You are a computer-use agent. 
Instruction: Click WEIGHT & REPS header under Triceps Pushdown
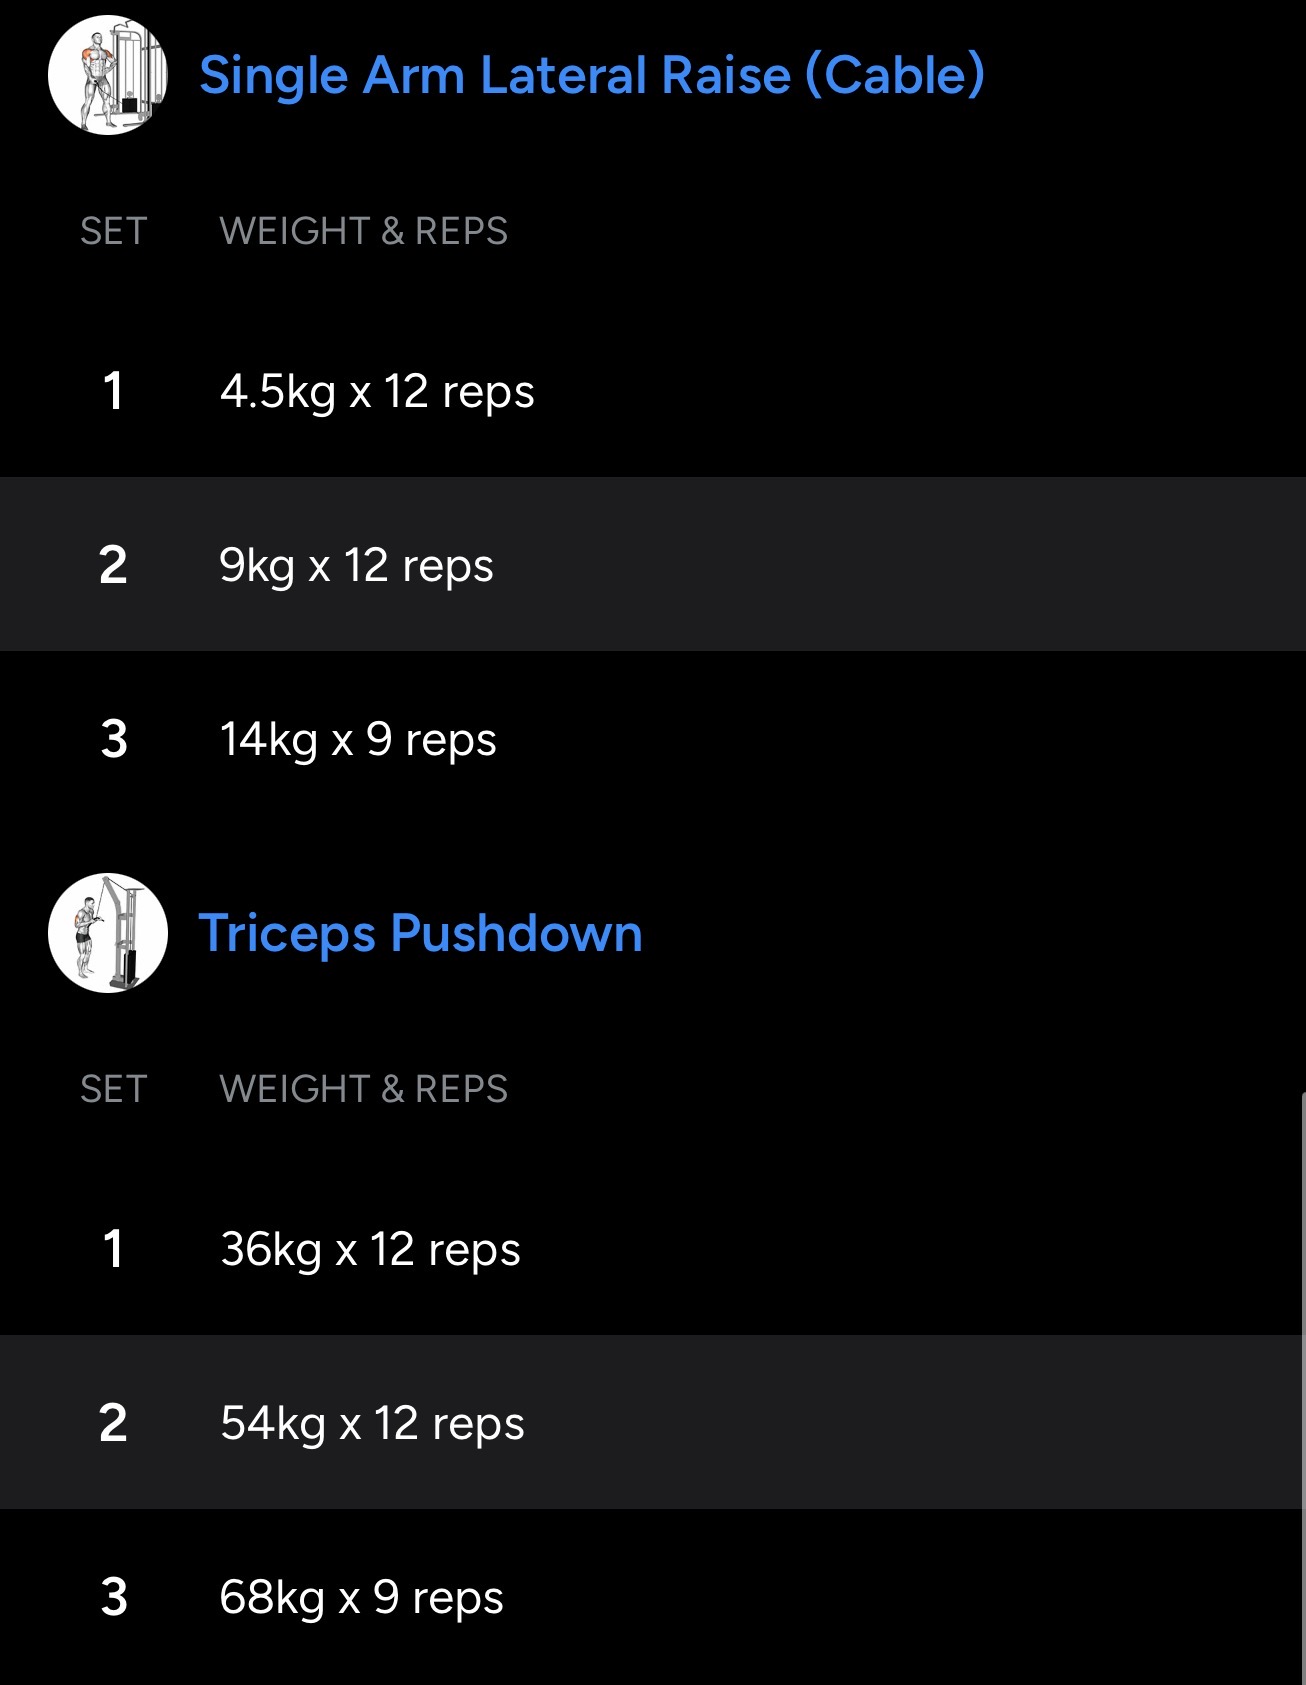(363, 1089)
